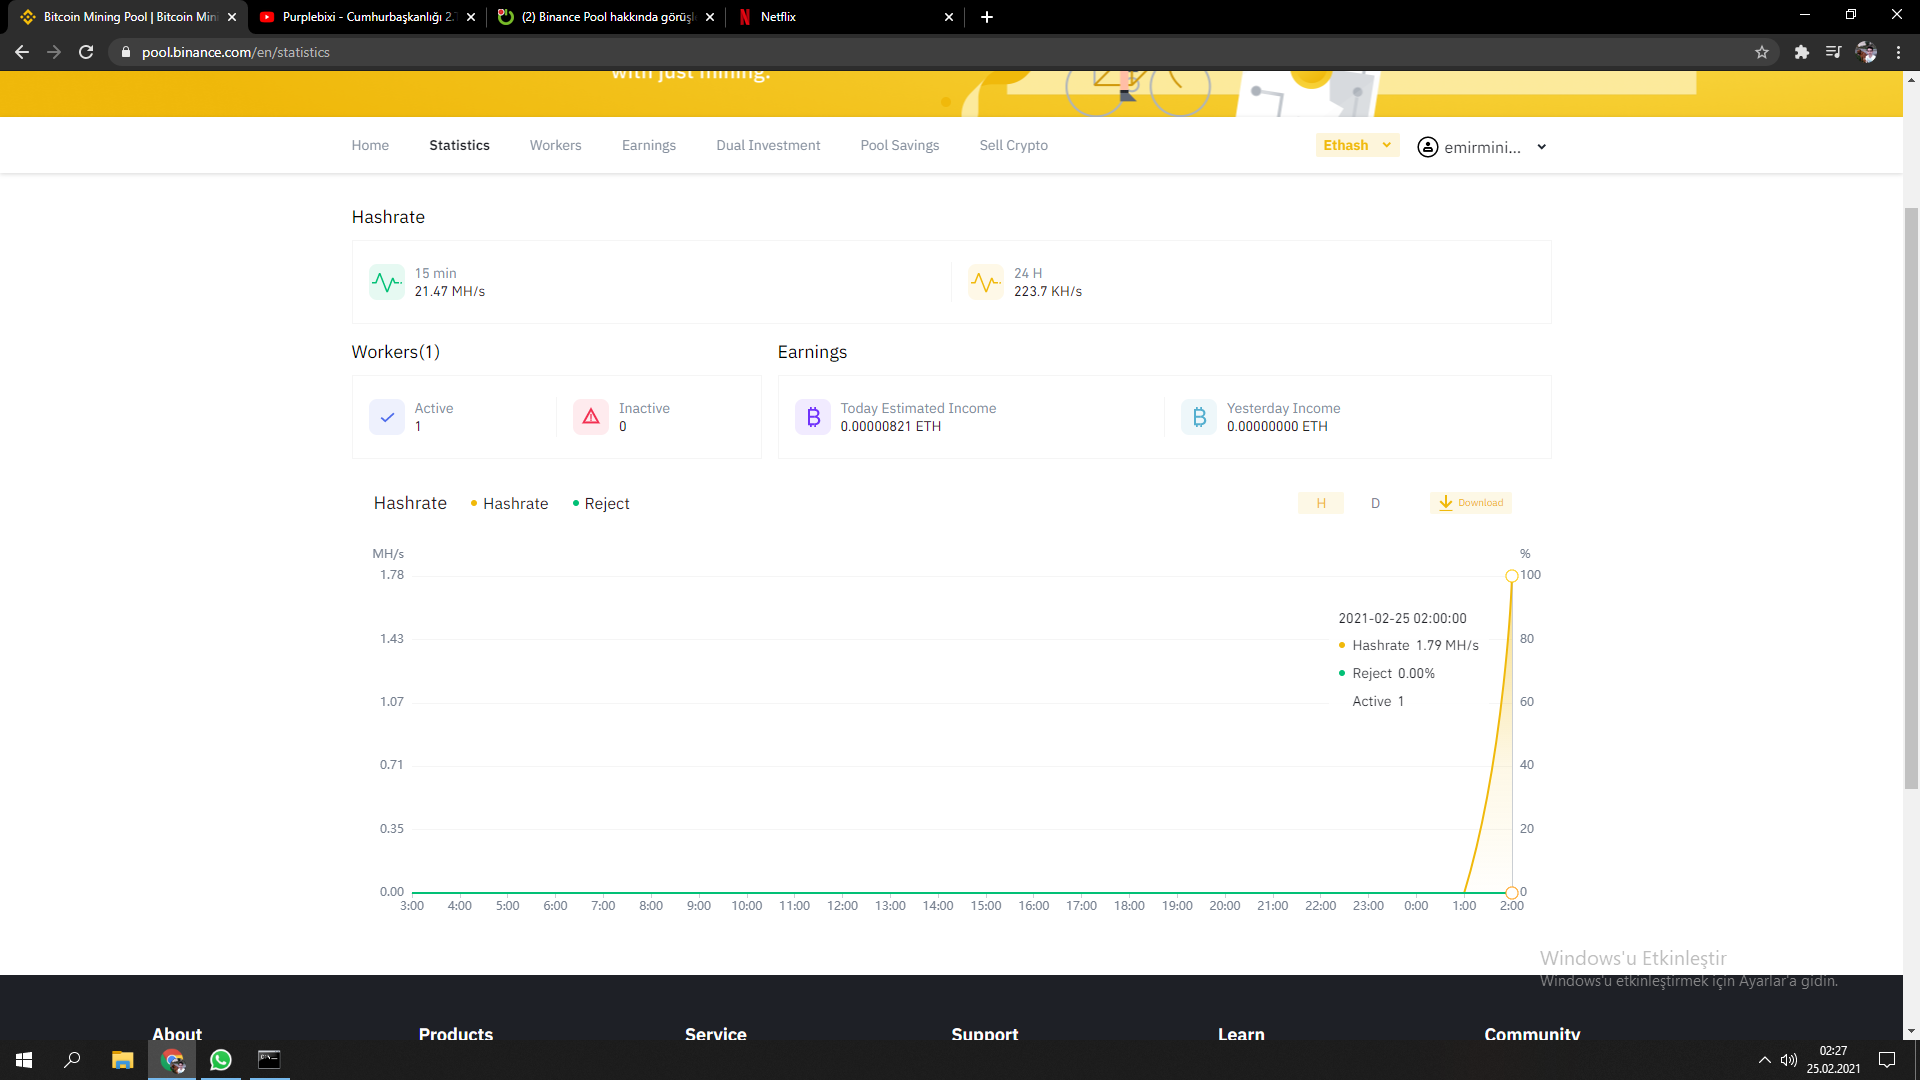
Task: Bookmark page with the star icon
Action: [x=1762, y=52]
